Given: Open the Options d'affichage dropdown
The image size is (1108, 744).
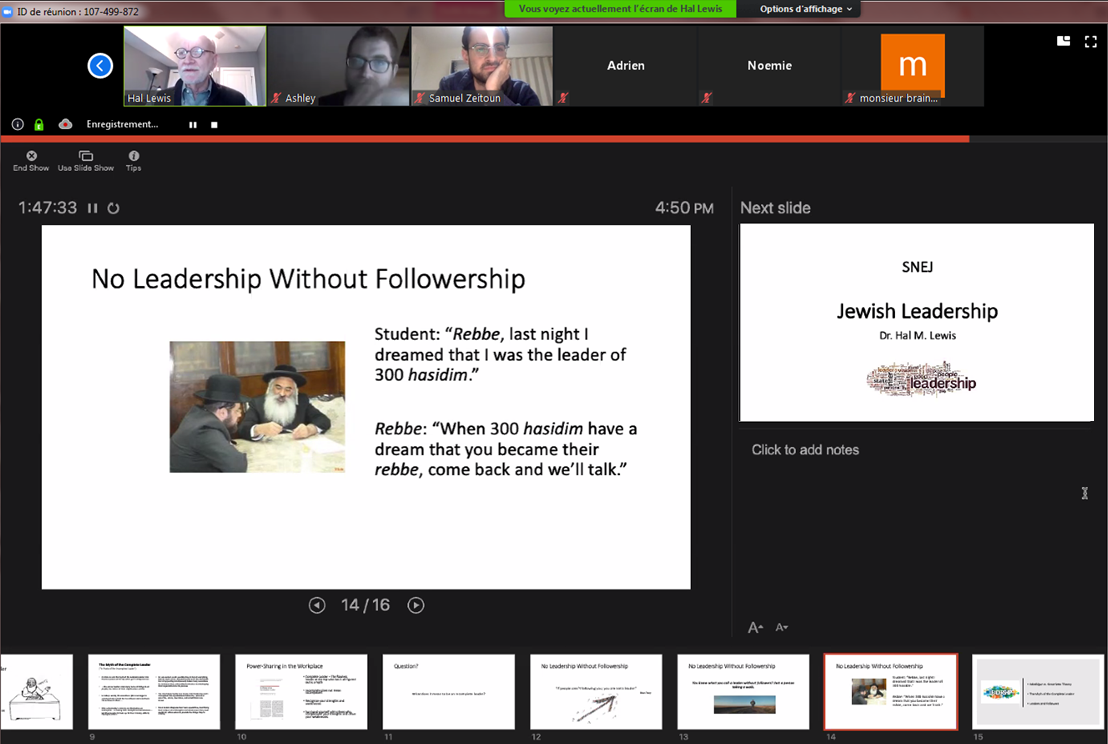Looking at the screenshot, I should click(806, 9).
